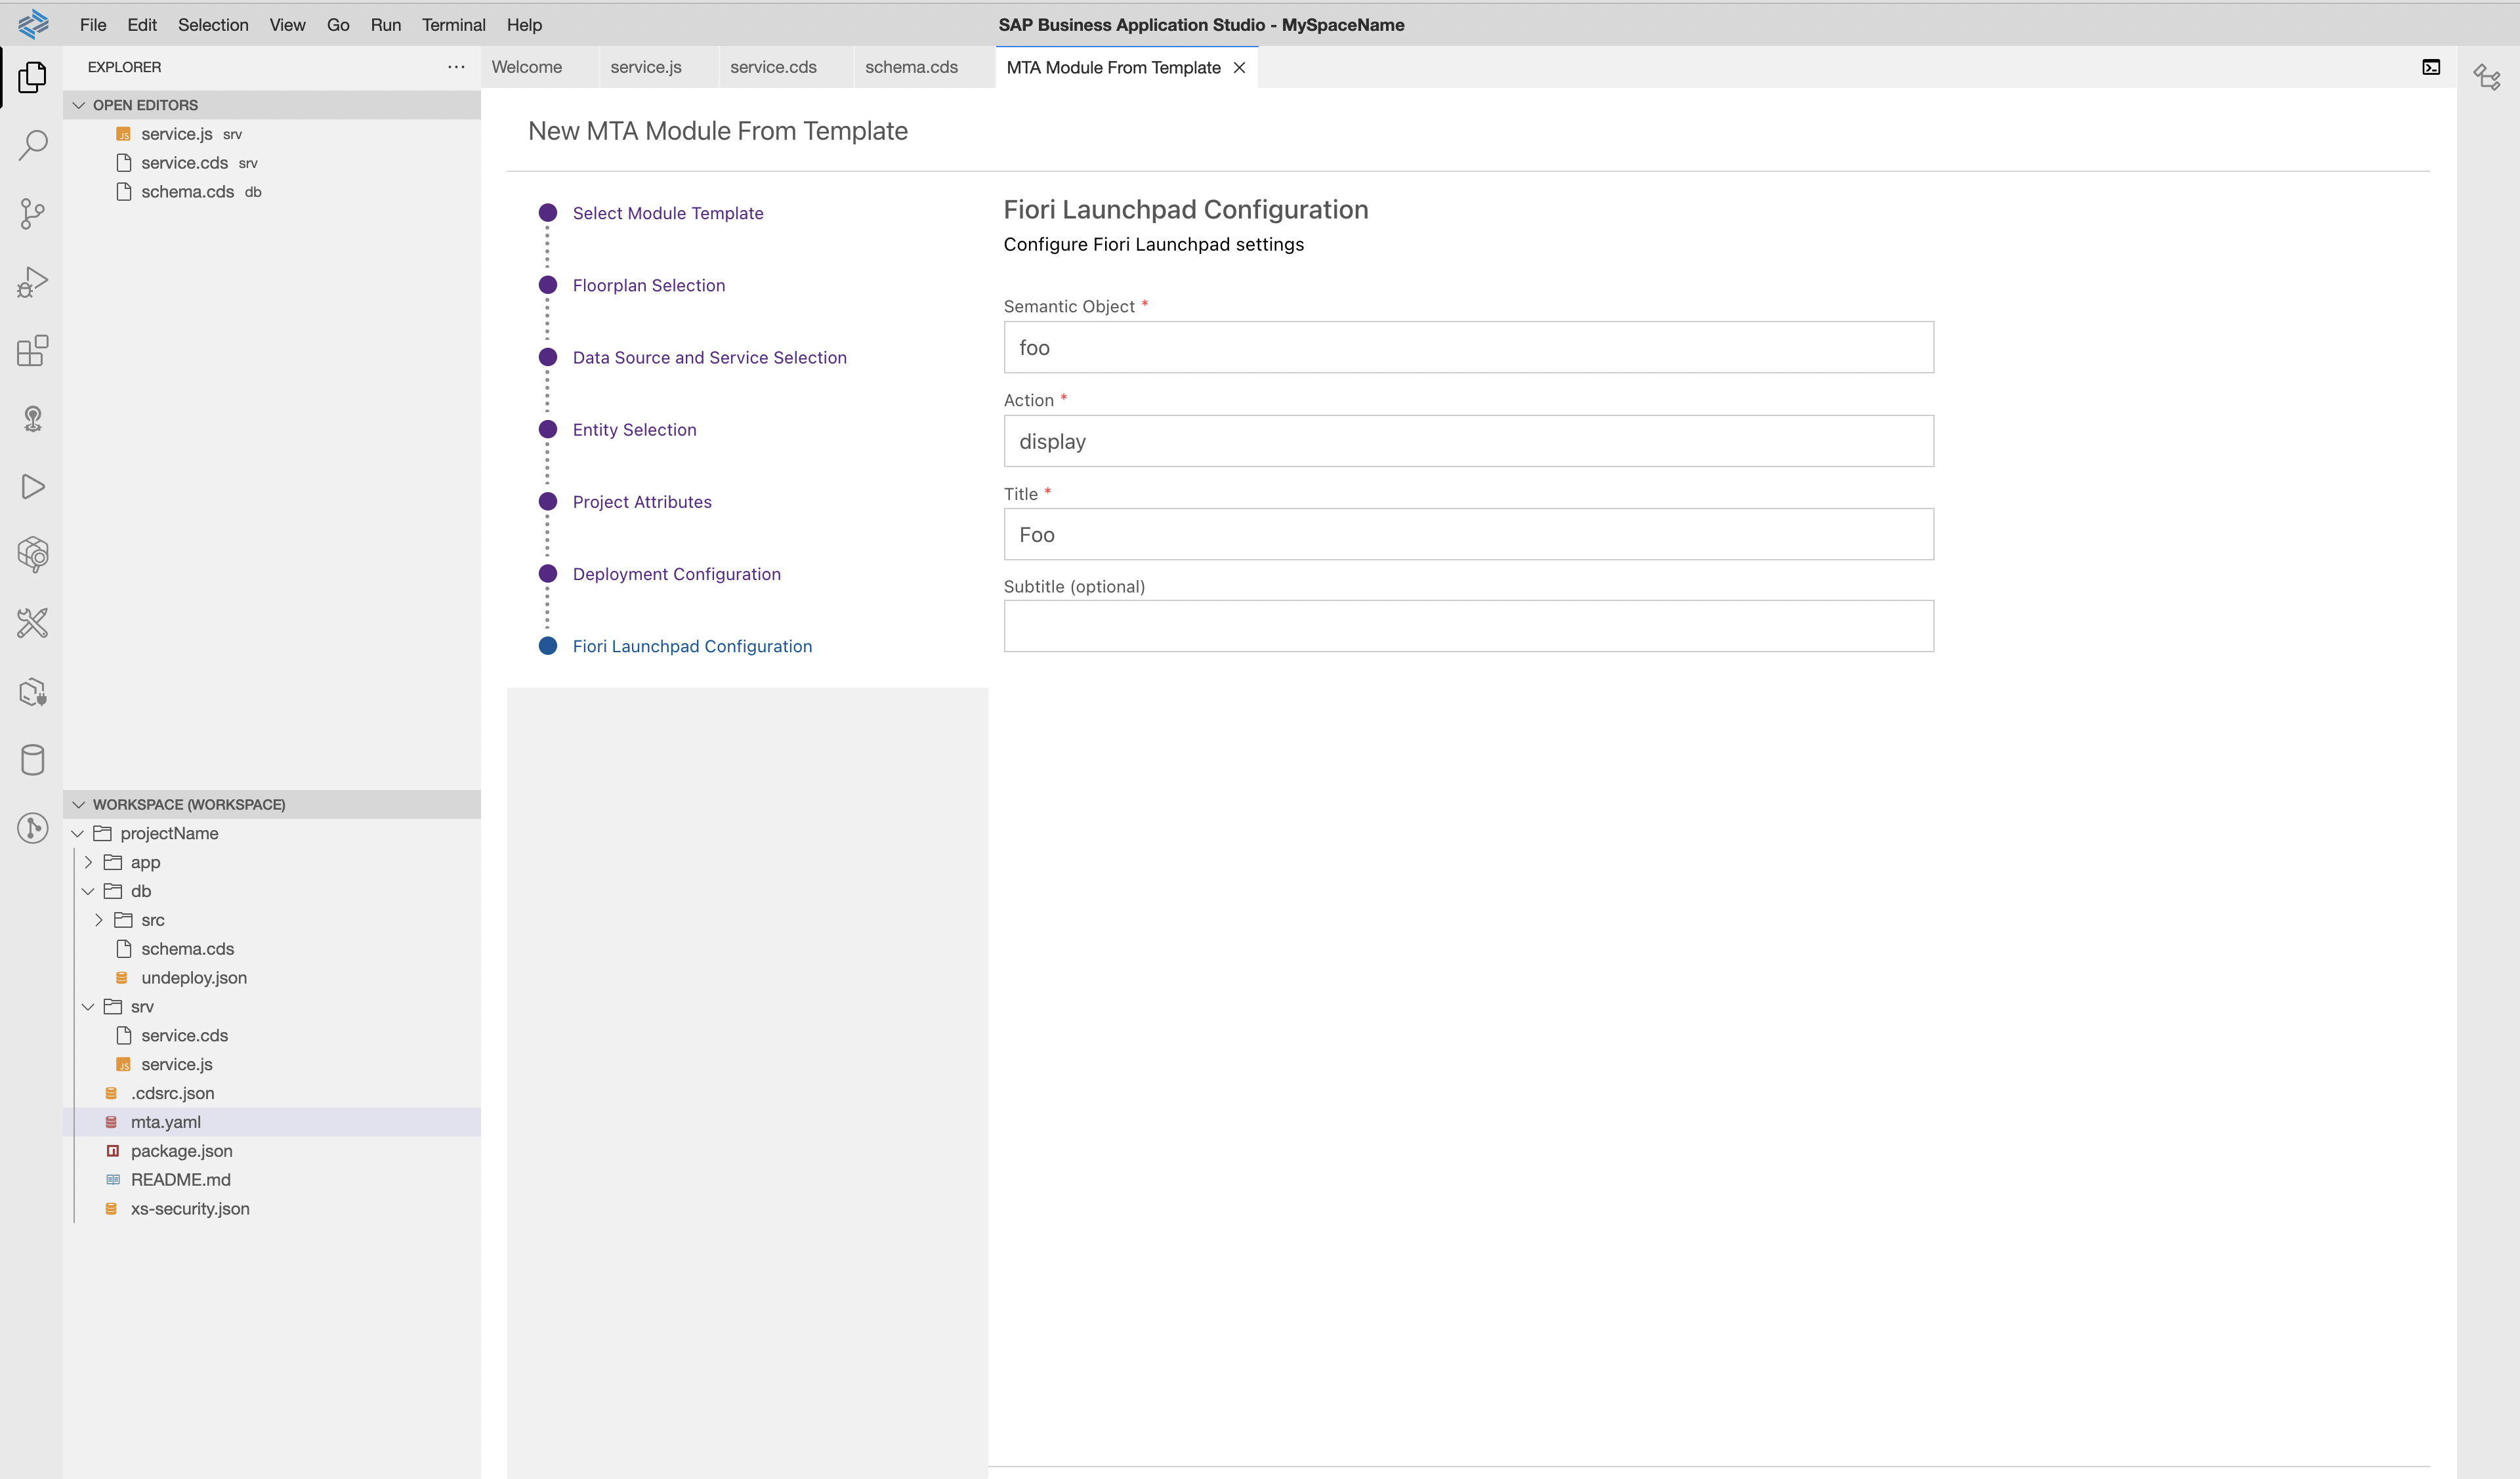2520x1479 pixels.
Task: Open the Terminal menu
Action: click(453, 25)
